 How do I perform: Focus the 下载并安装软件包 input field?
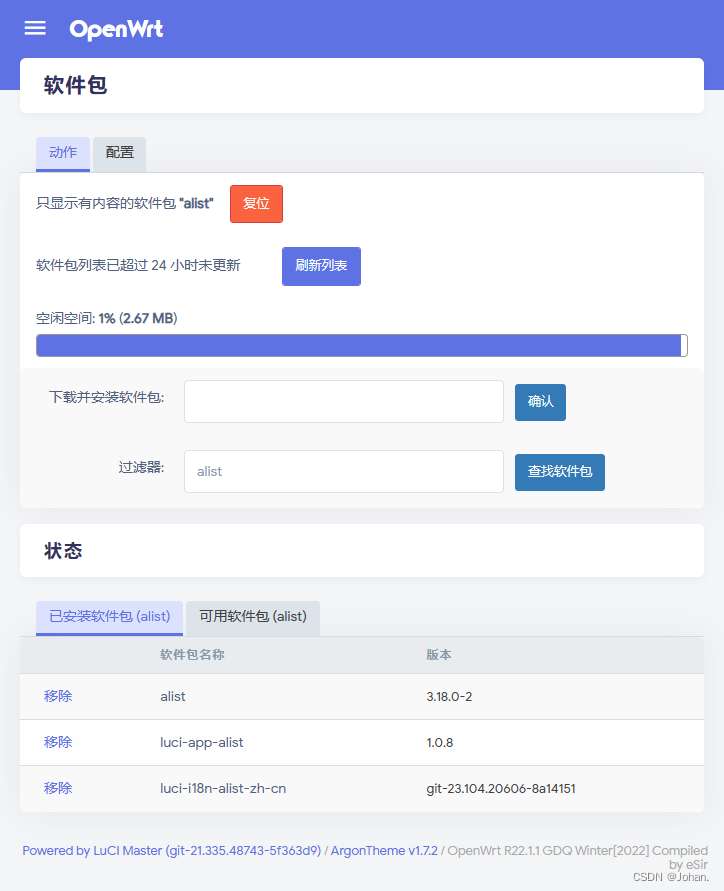[x=344, y=402]
